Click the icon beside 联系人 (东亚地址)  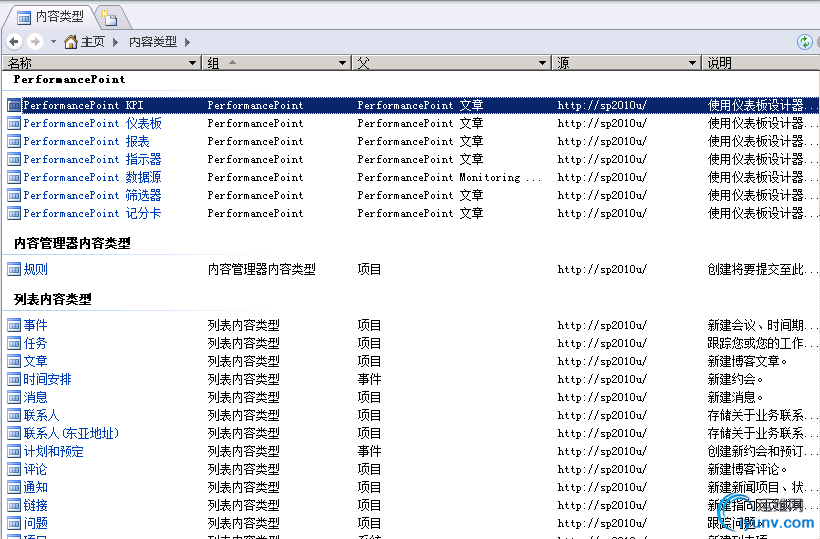(x=14, y=433)
